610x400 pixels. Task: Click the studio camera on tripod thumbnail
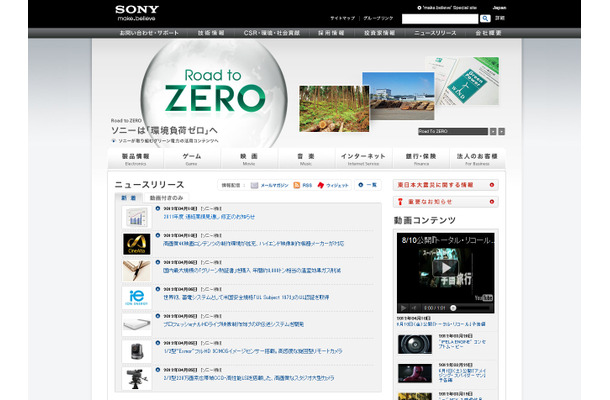click(137, 378)
